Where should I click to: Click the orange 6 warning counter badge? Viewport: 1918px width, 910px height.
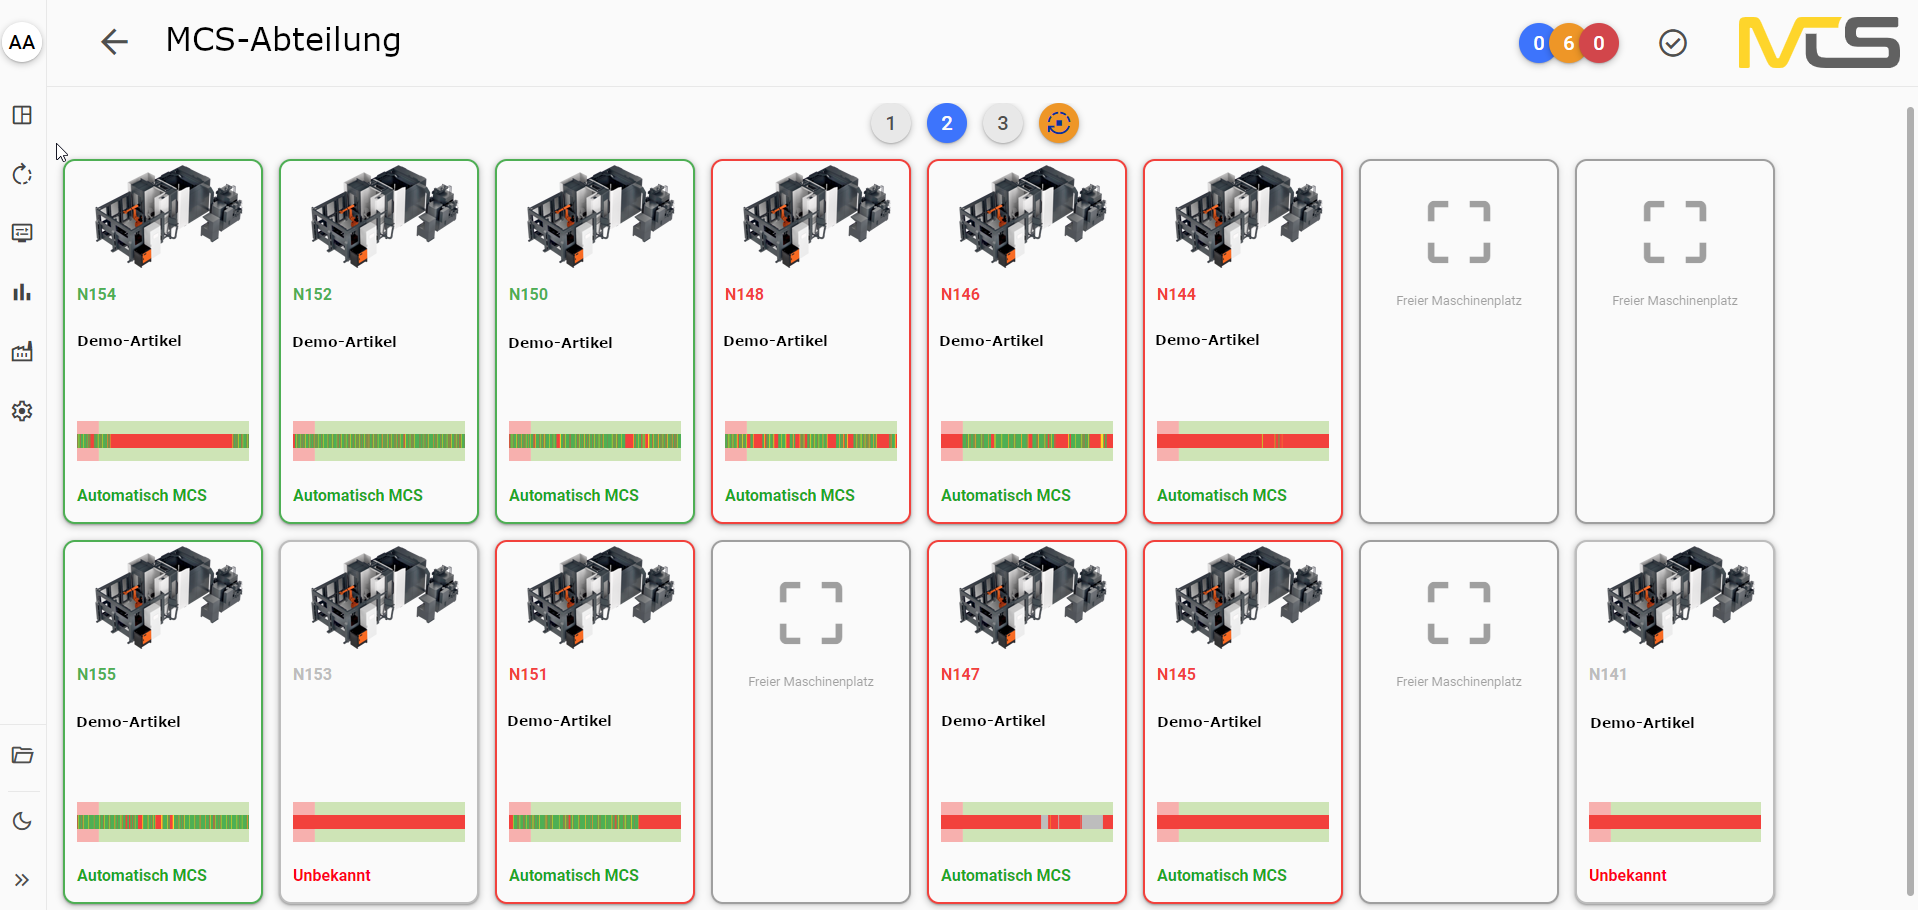click(1569, 43)
